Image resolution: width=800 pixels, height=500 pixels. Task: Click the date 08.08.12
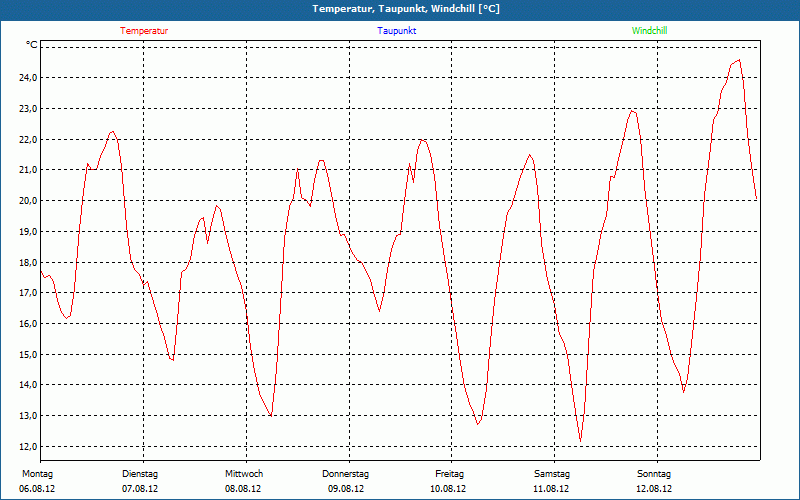243,489
